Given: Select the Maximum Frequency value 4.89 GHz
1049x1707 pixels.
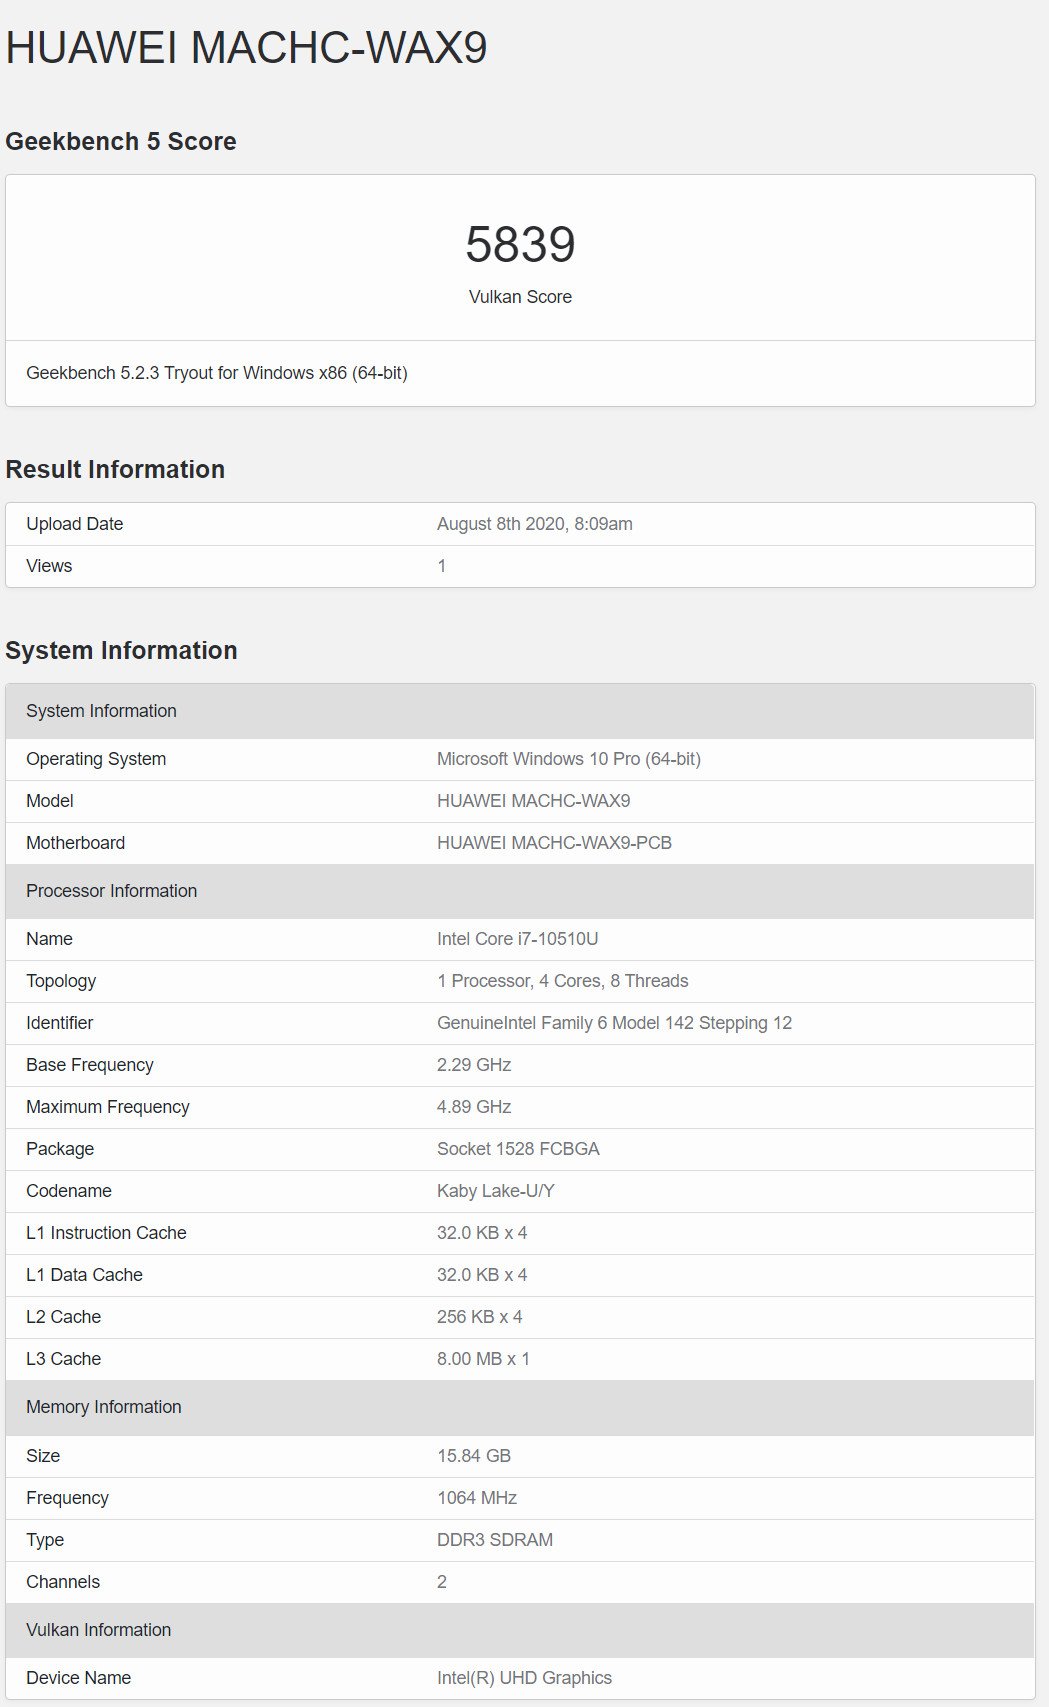Looking at the screenshot, I should pos(474,1107).
